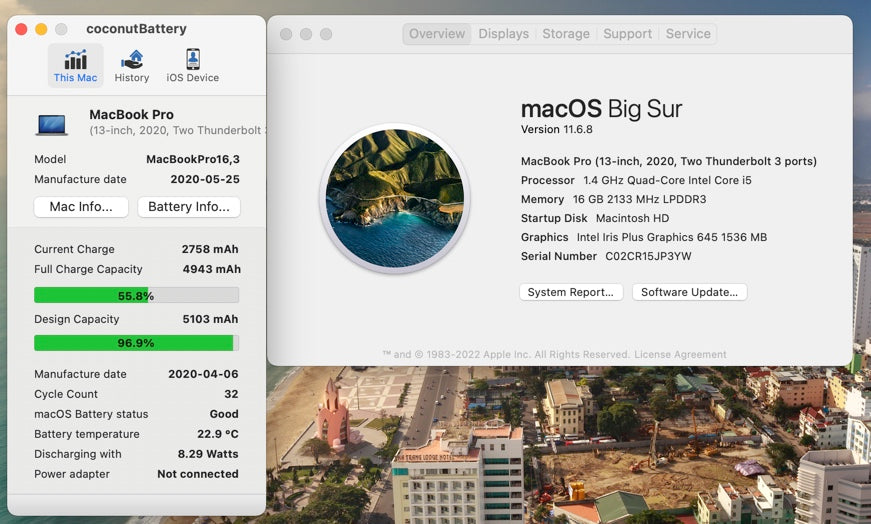Open the History view icon
Screen dimensions: 871x524
coord(131,65)
